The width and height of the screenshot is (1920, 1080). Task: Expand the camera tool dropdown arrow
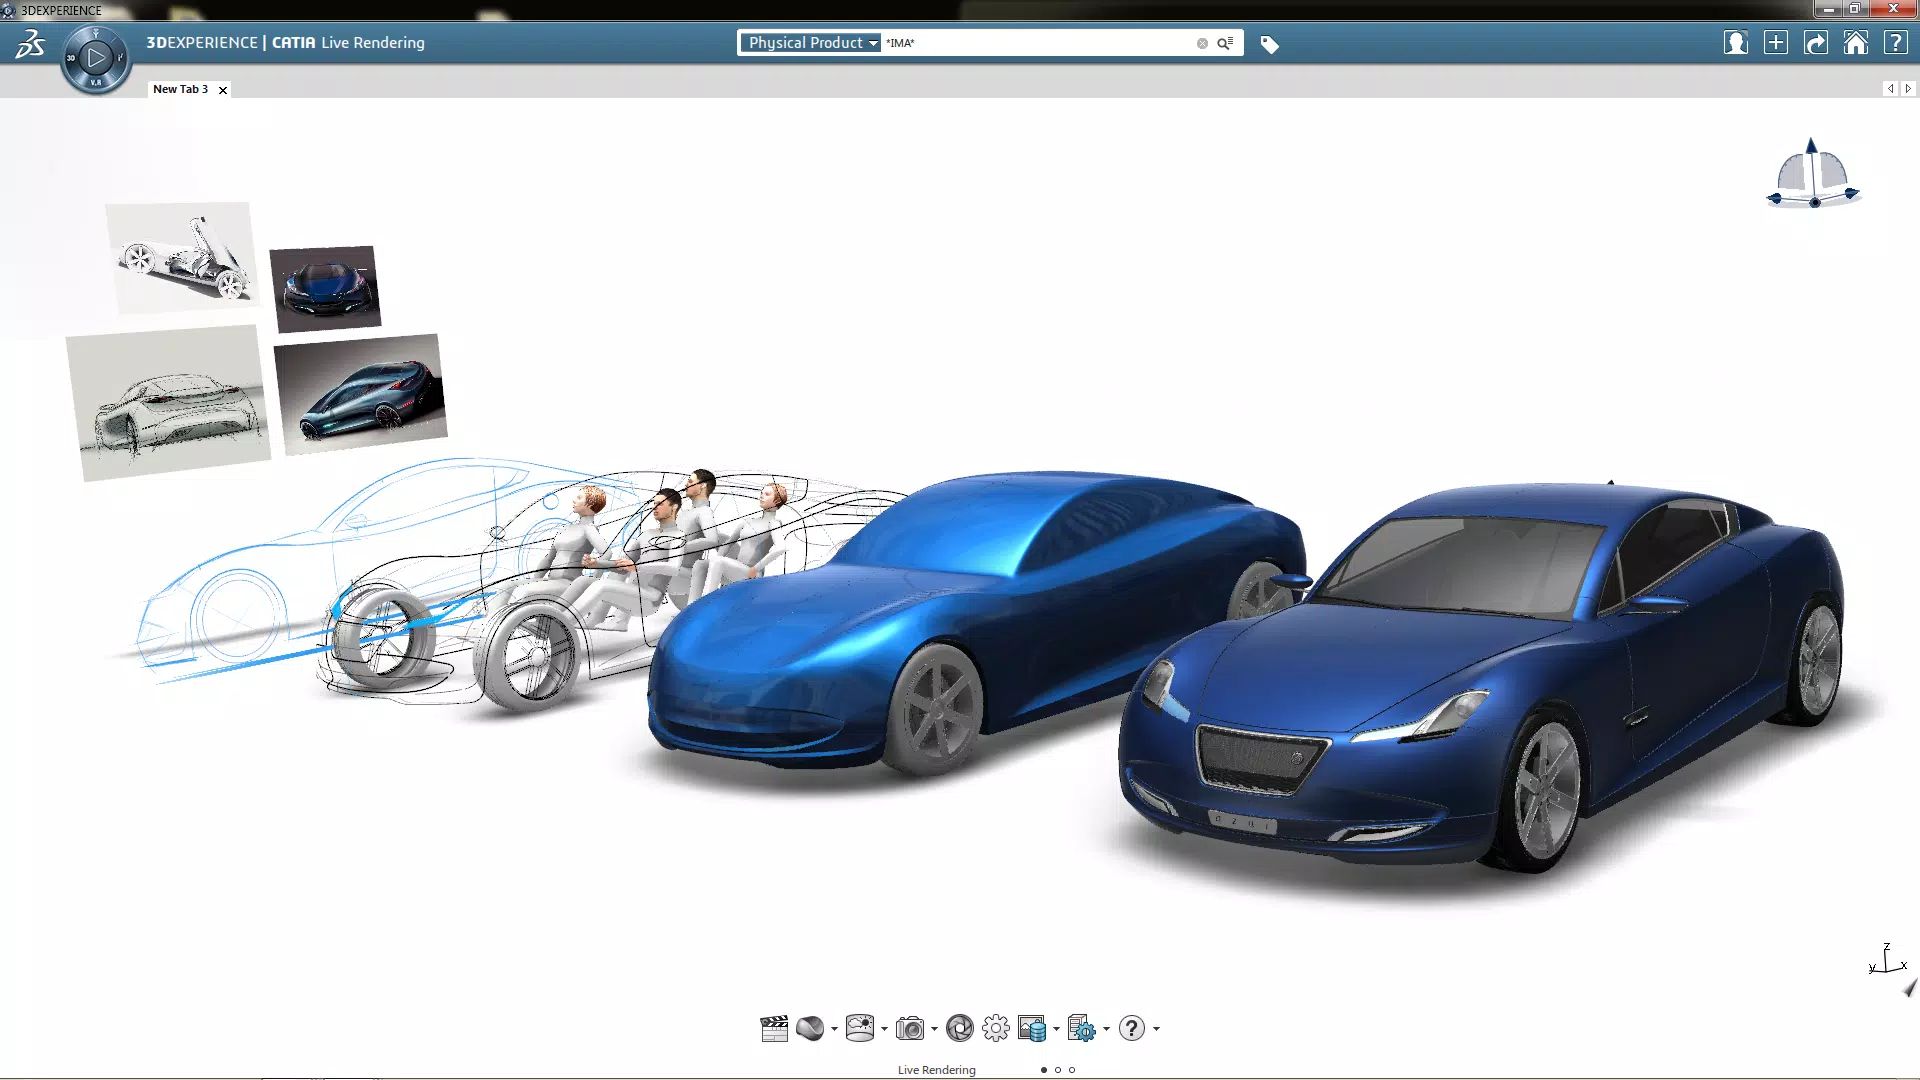(934, 1029)
